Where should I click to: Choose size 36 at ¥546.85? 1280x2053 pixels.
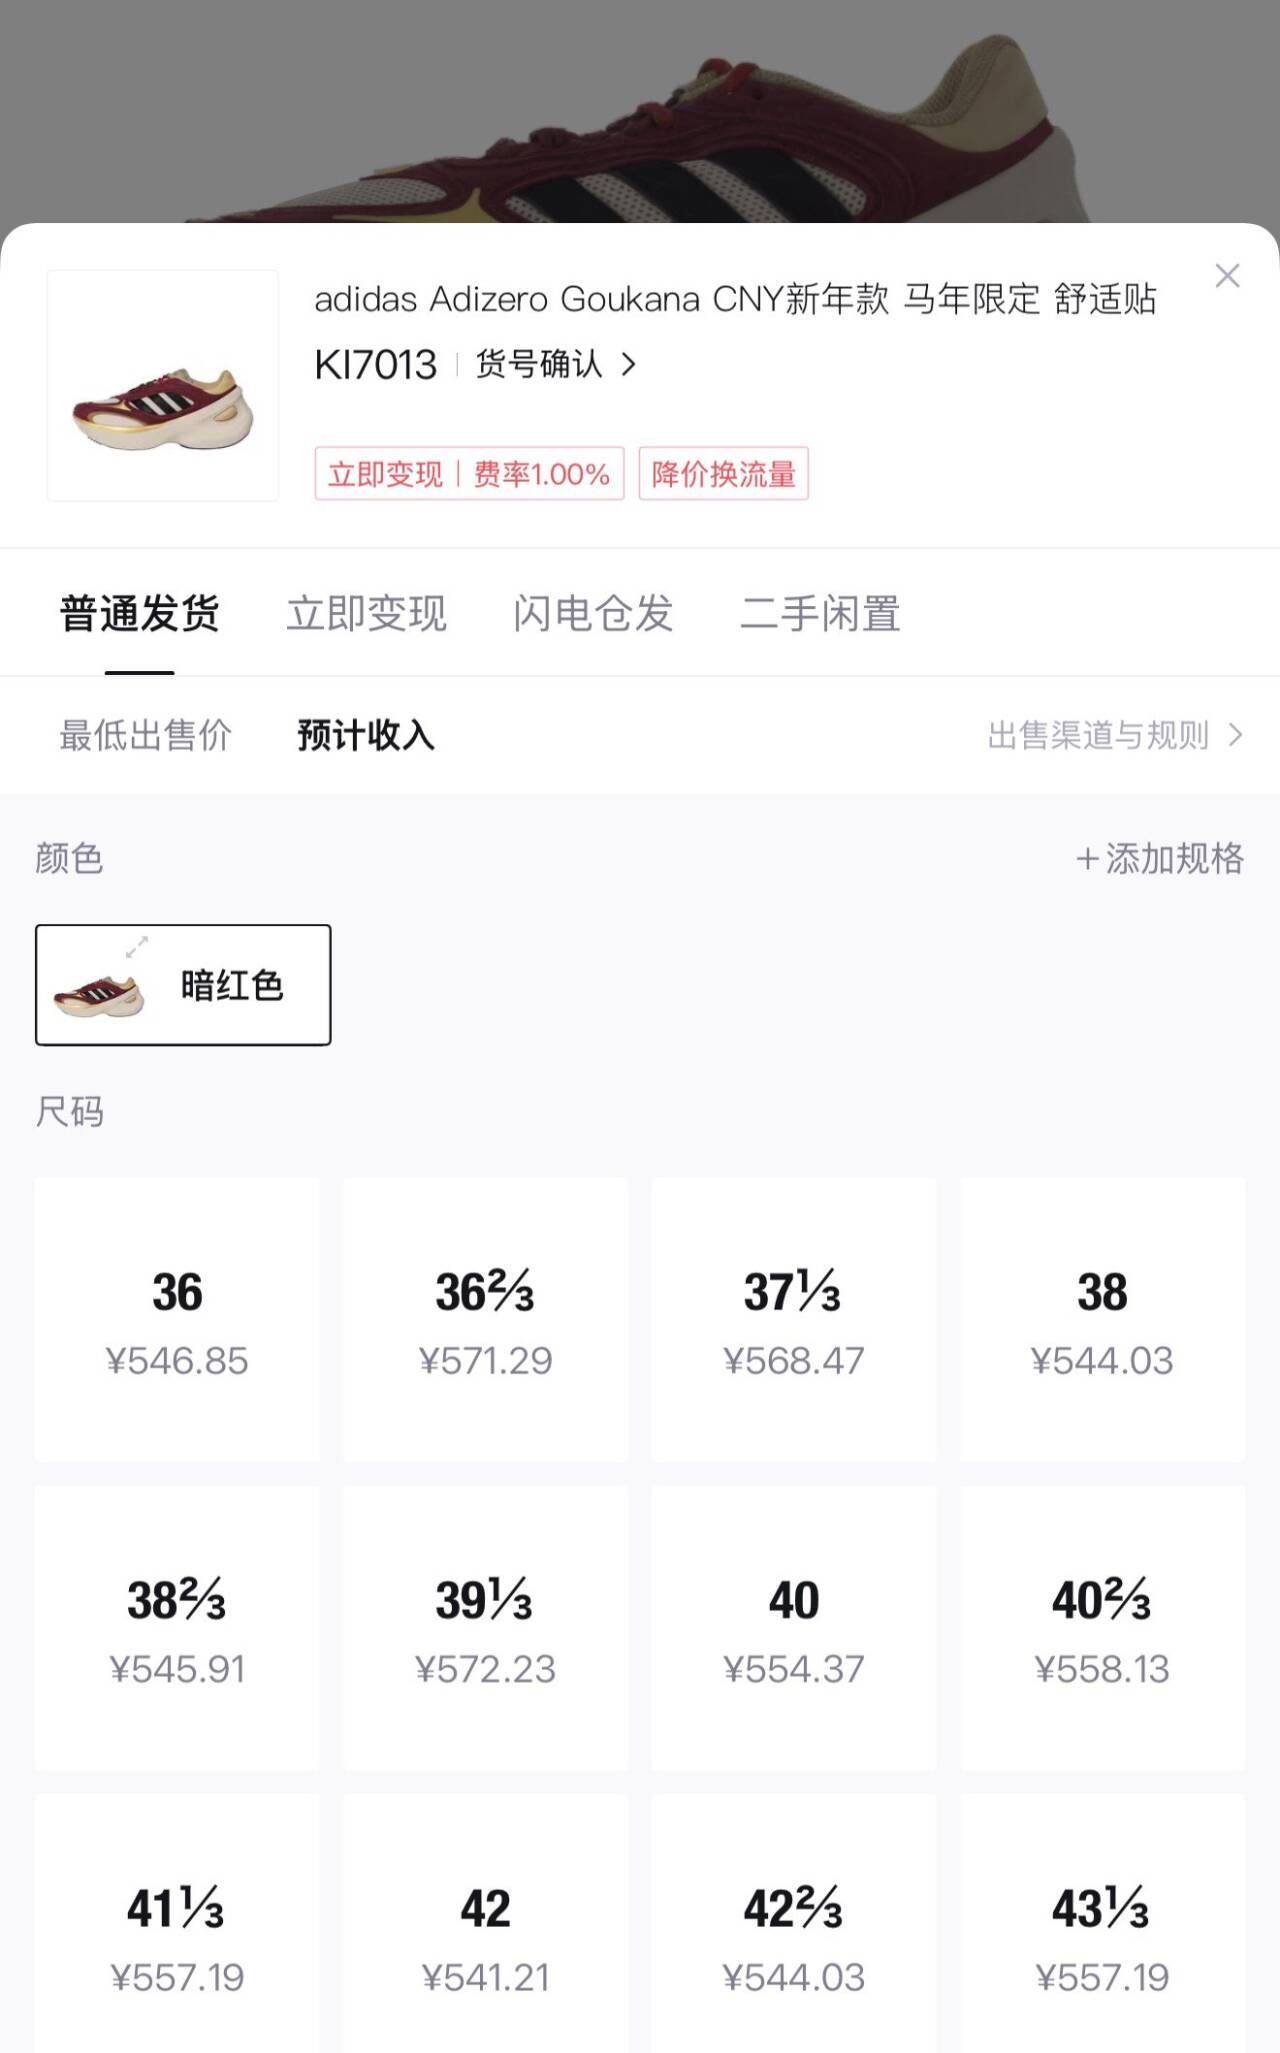coord(177,1319)
